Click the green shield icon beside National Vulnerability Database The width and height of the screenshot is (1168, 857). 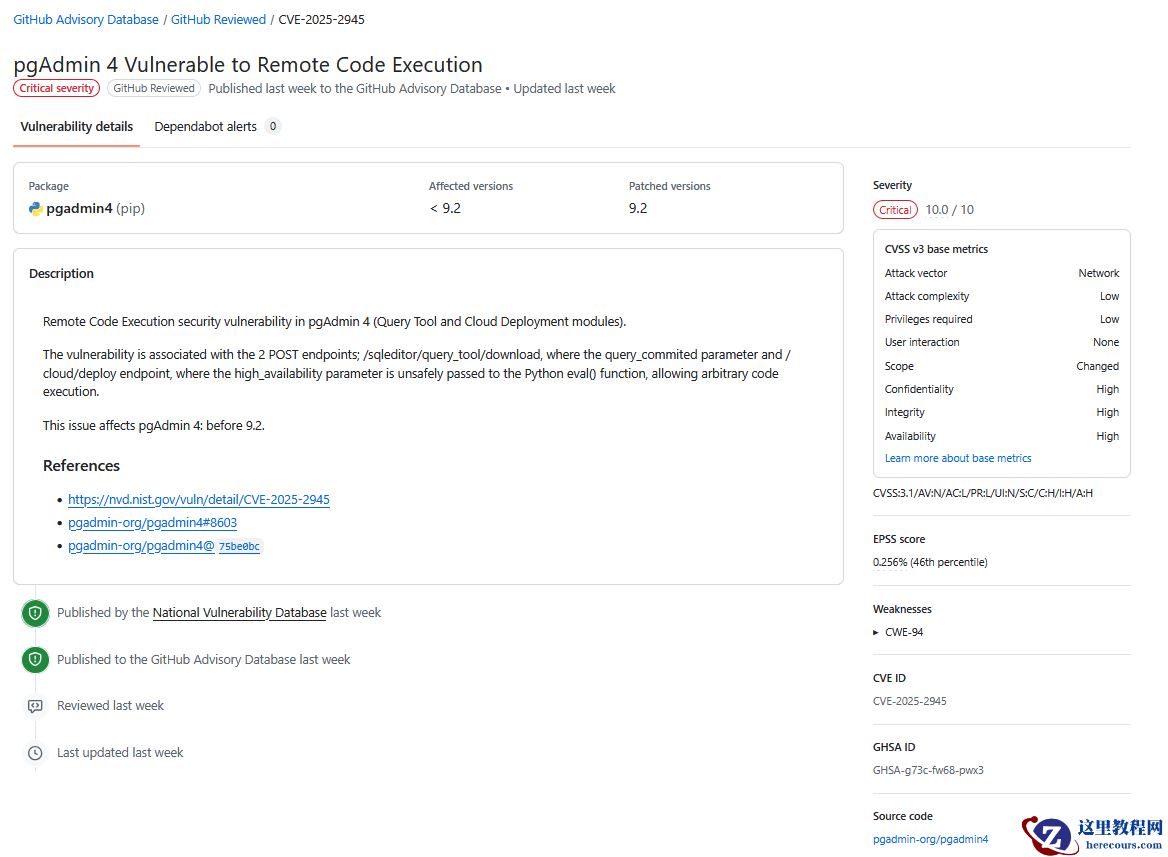(35, 613)
